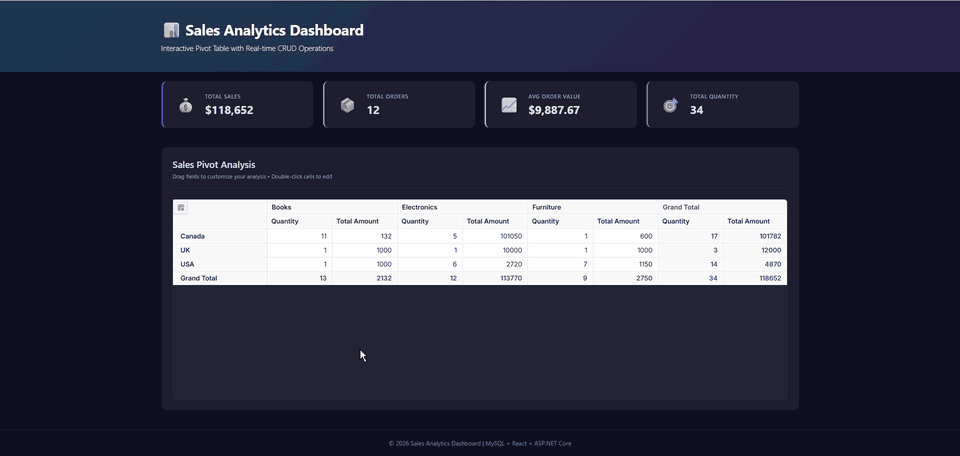The width and height of the screenshot is (960, 456).
Task: Click the 34 value in Total Quantity card
Action: click(696, 110)
